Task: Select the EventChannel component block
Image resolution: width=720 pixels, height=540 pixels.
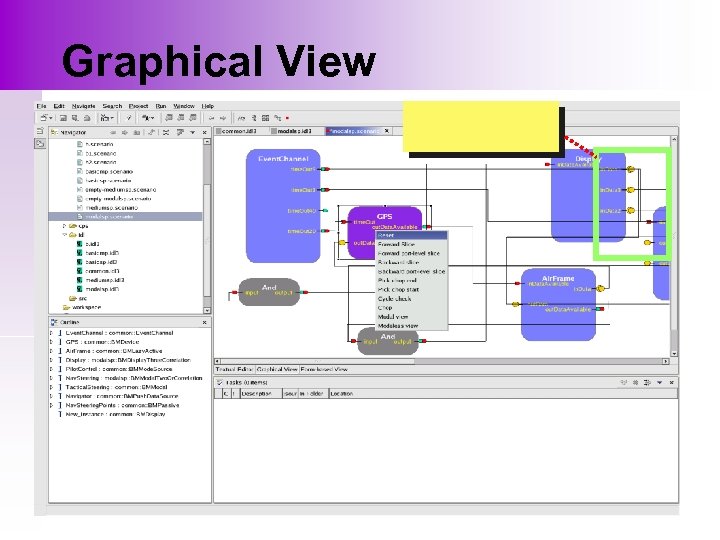Action: point(283,206)
